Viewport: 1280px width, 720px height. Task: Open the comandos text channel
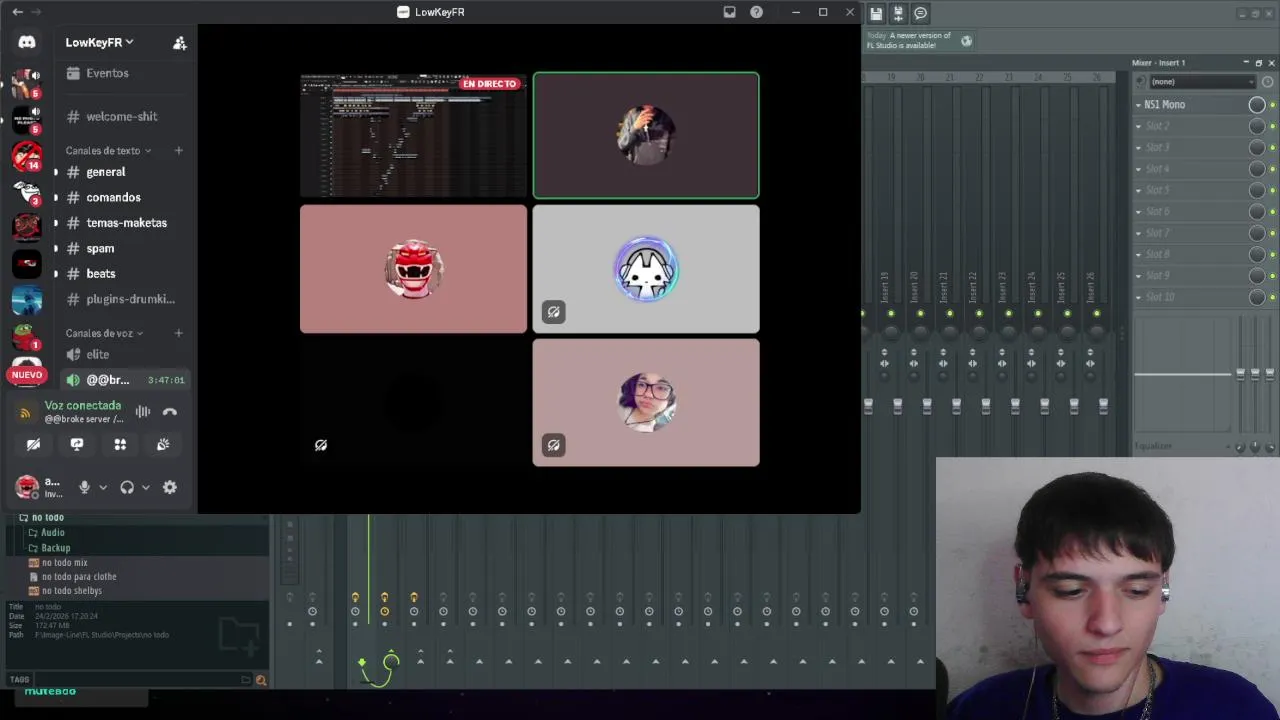point(113,197)
